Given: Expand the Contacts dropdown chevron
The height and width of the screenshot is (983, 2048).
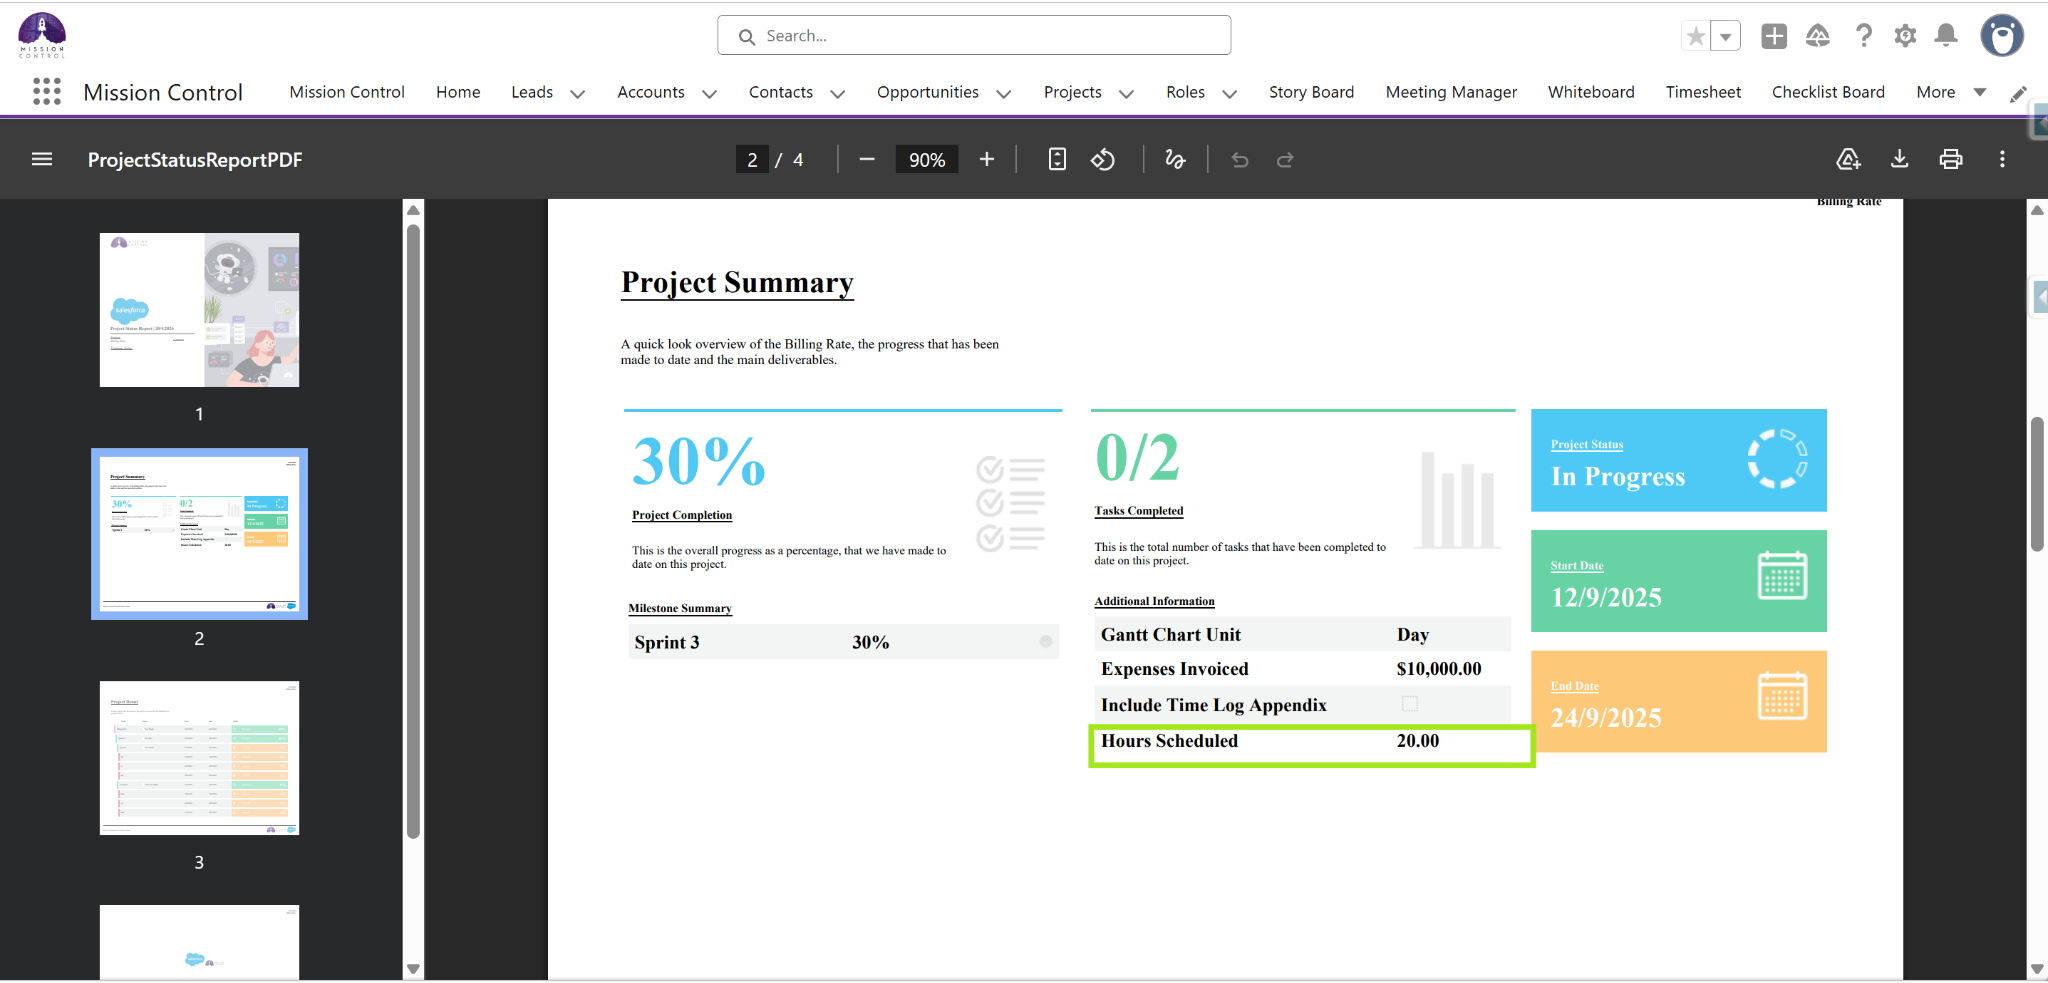Looking at the screenshot, I should coord(837,93).
